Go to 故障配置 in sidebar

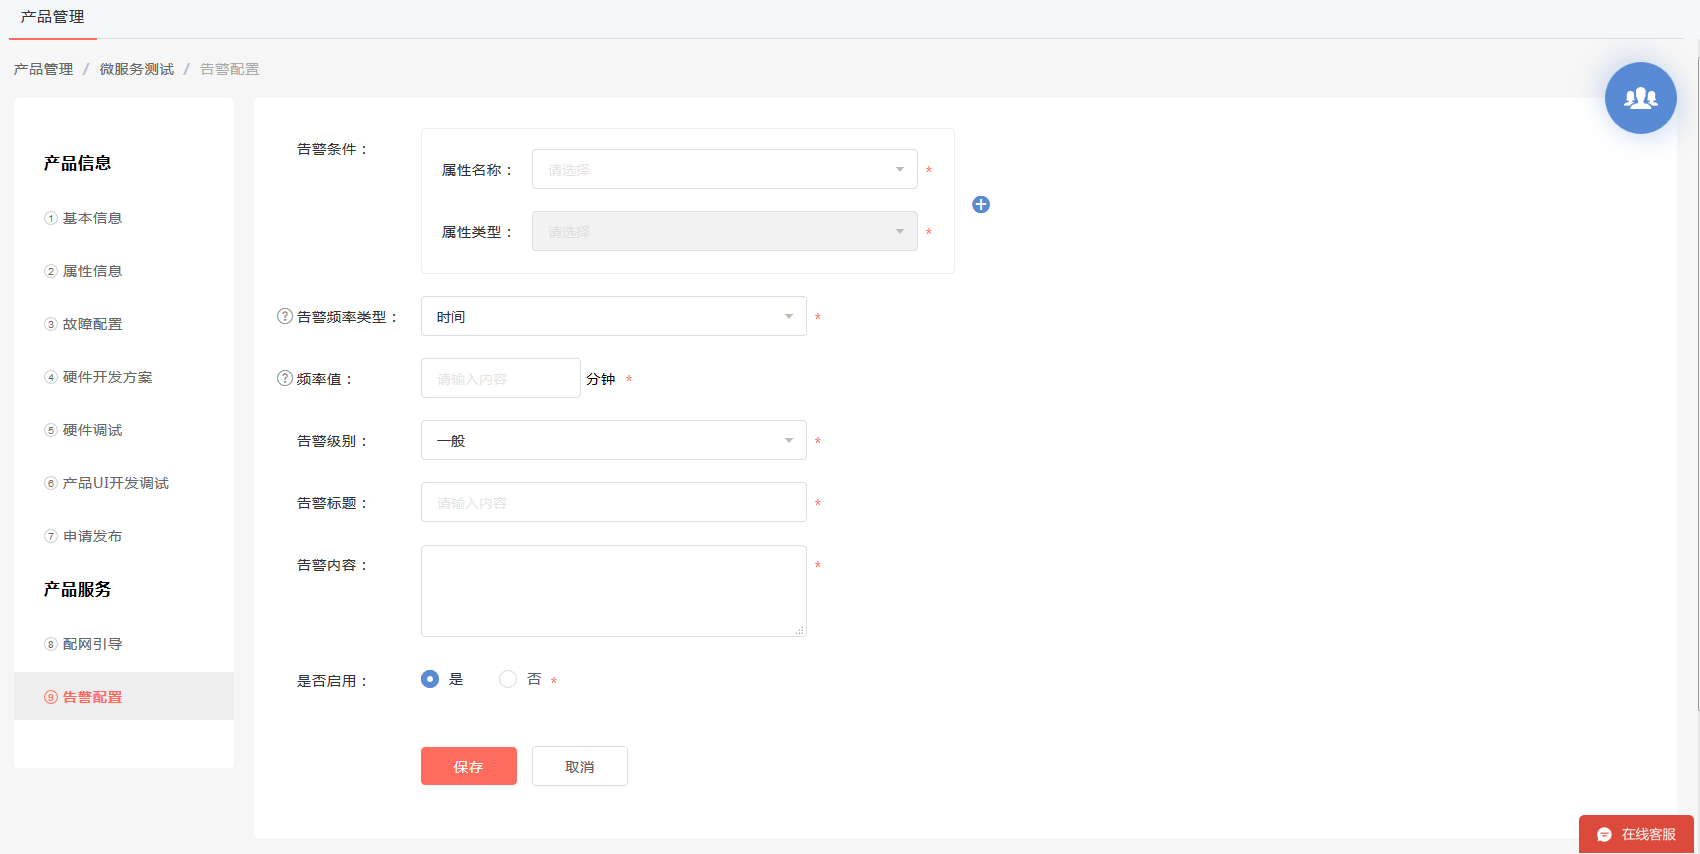tap(92, 324)
